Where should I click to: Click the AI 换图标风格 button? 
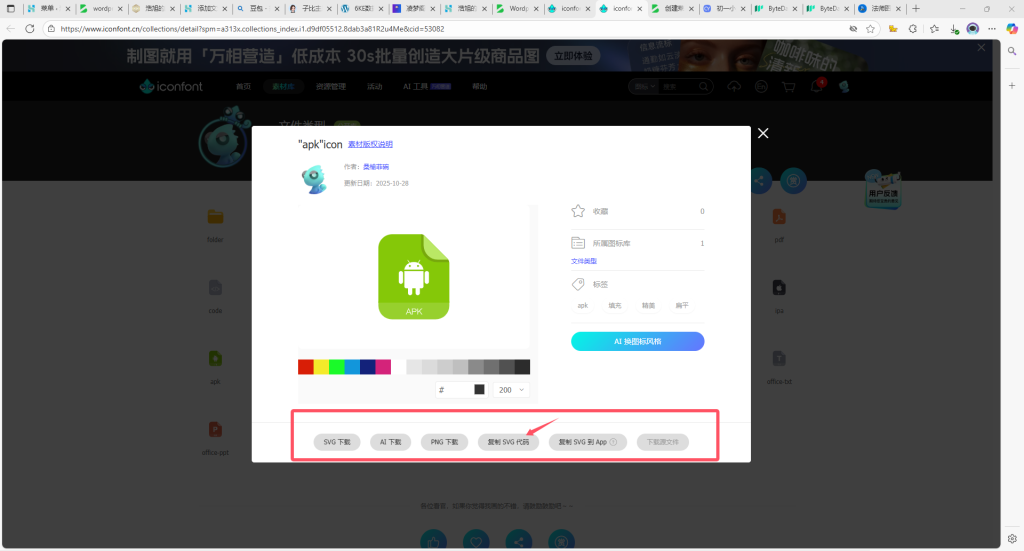coord(637,341)
